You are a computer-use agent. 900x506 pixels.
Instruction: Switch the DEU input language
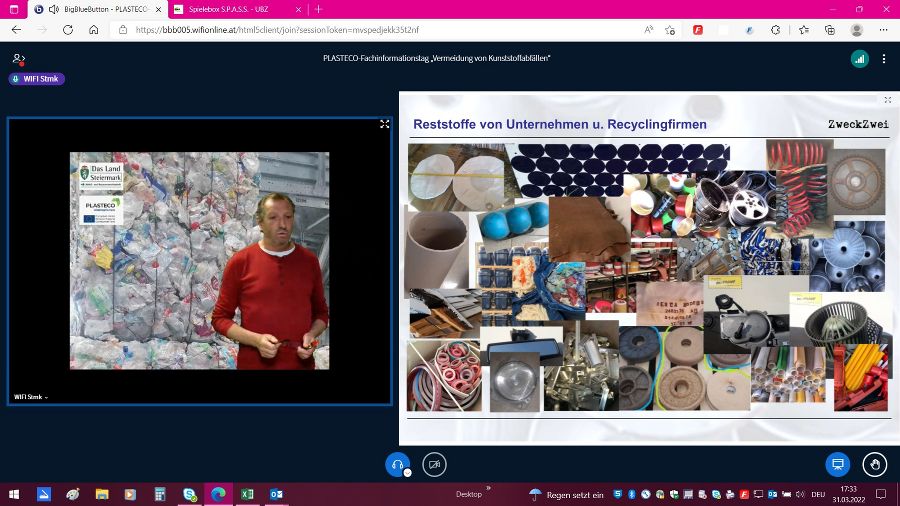tap(818, 494)
